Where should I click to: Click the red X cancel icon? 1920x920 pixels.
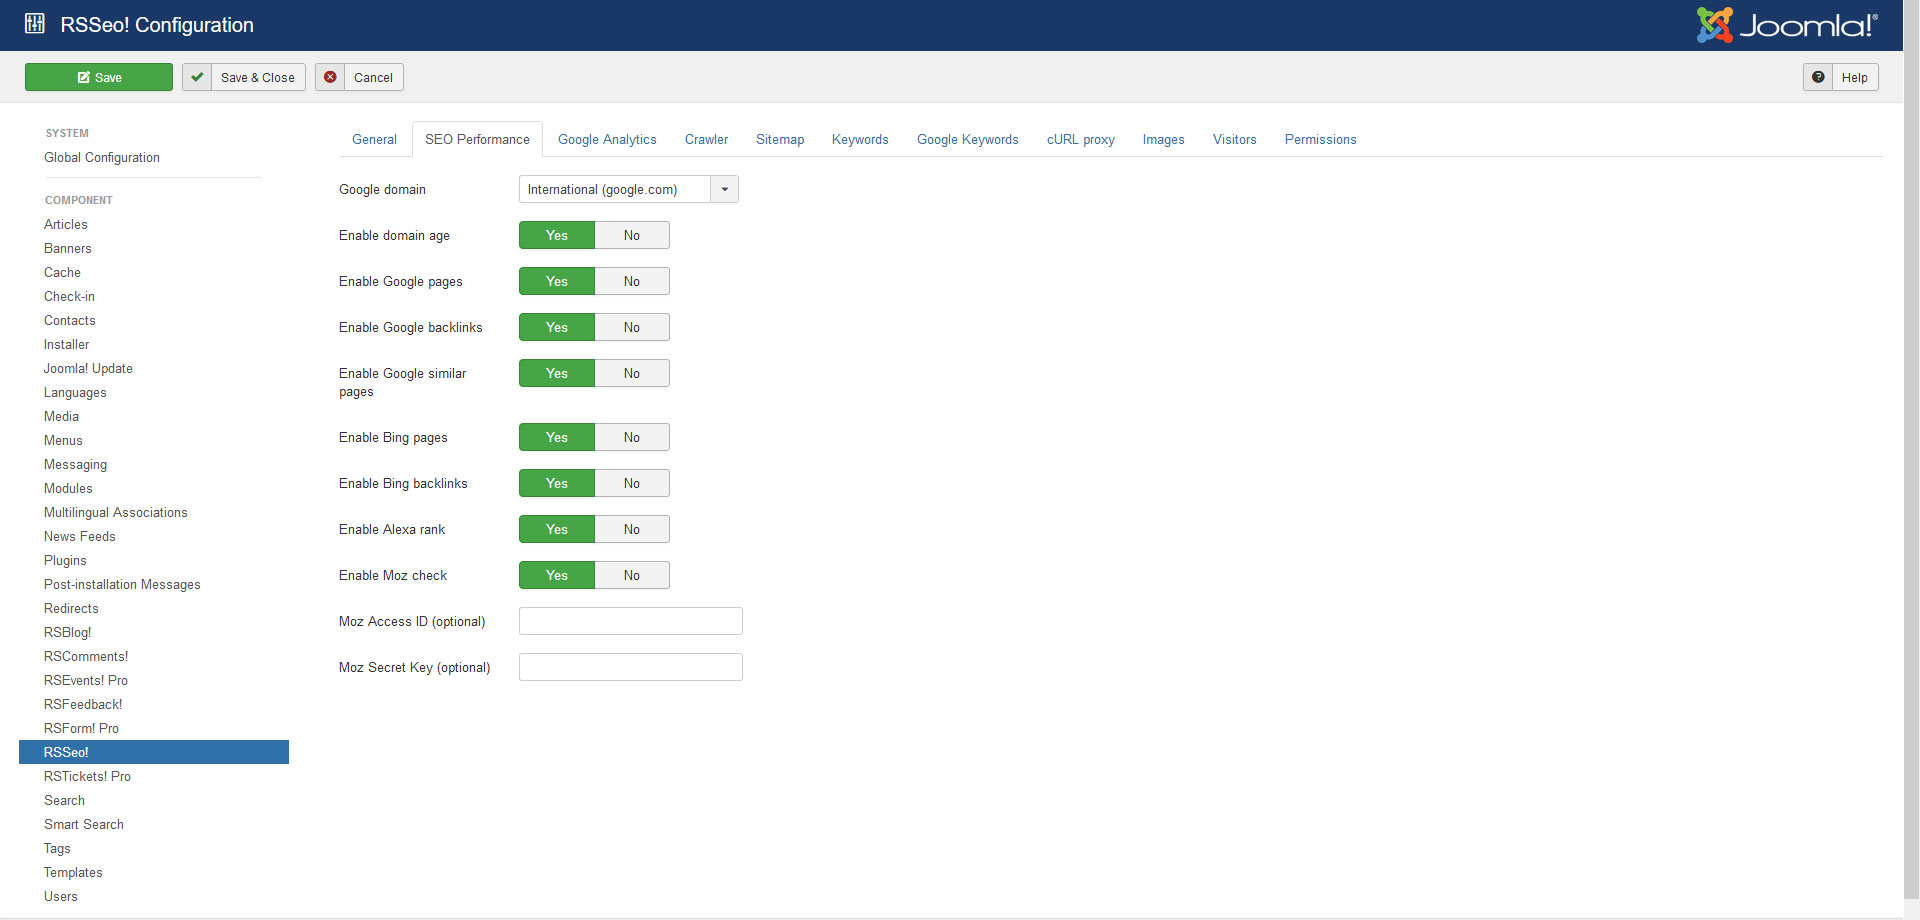pos(330,77)
